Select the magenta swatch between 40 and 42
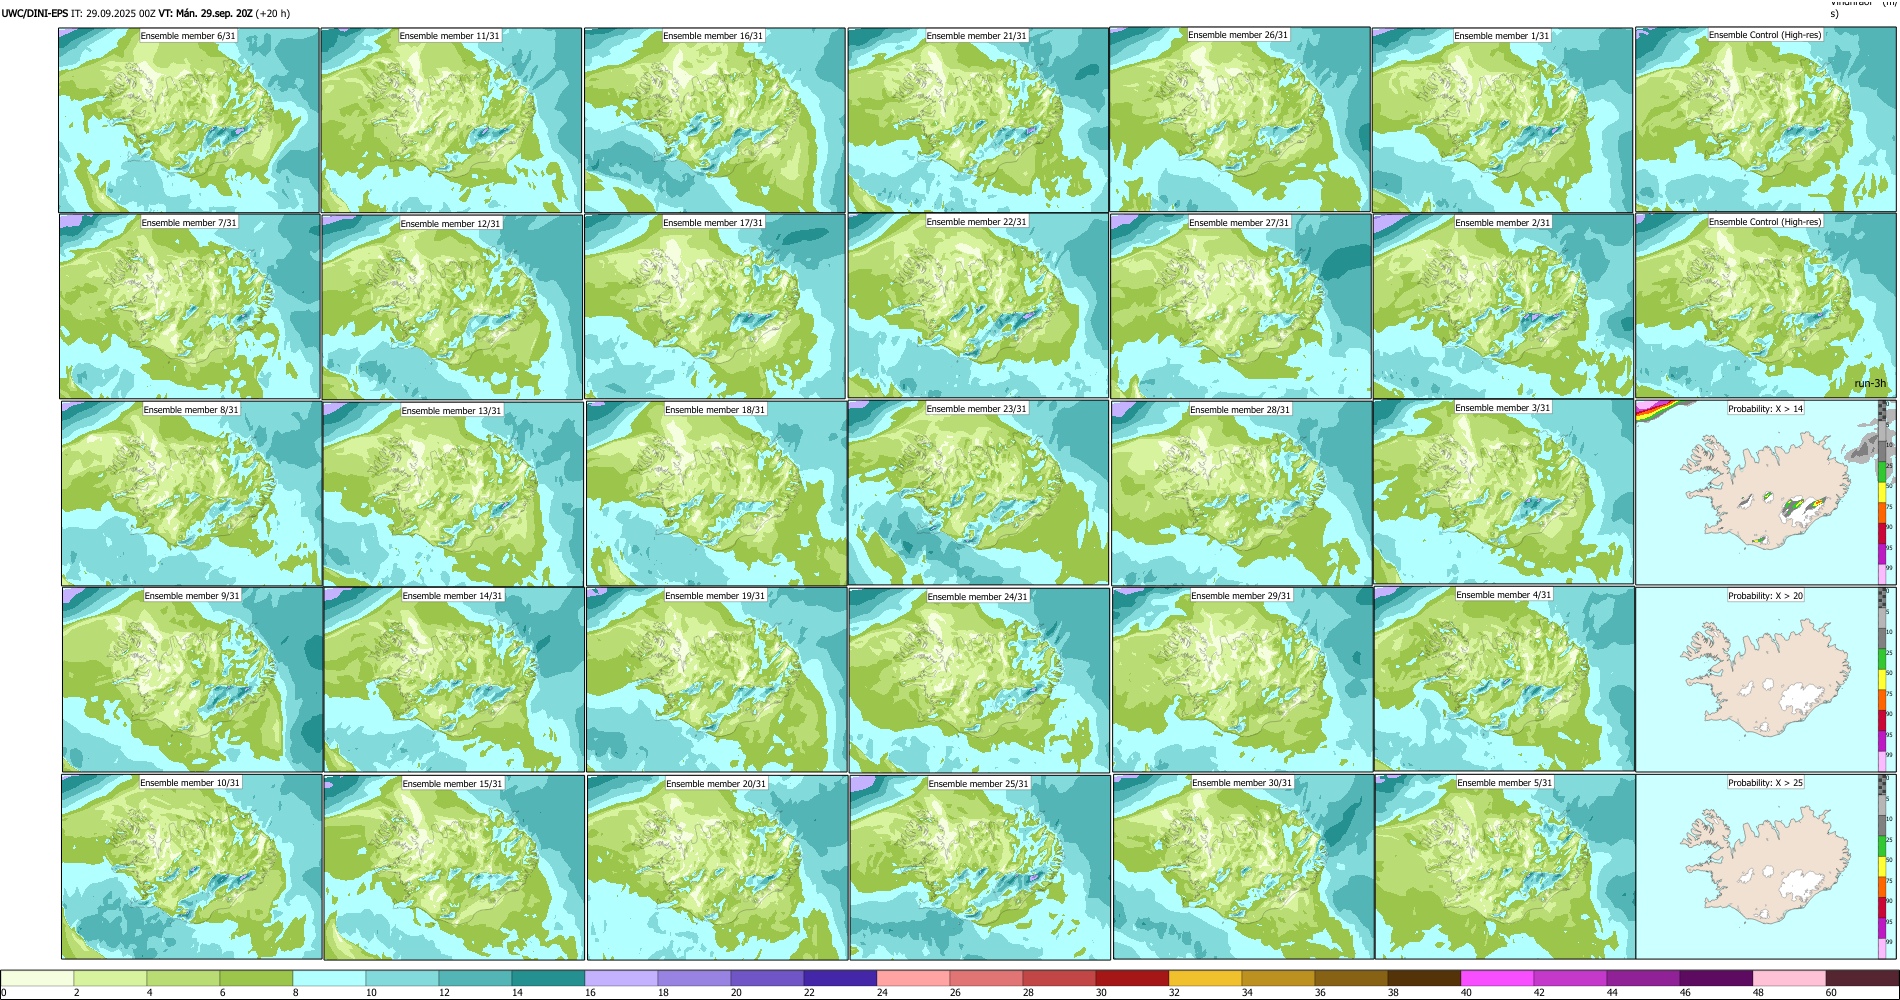This screenshot has height=1000, width=1900. pyautogui.click(x=1497, y=978)
